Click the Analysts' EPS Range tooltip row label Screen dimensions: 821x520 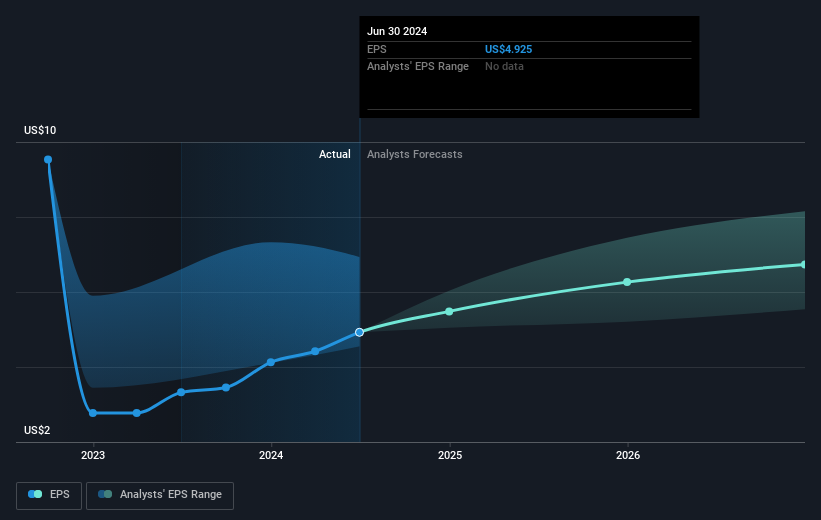pyautogui.click(x=418, y=66)
